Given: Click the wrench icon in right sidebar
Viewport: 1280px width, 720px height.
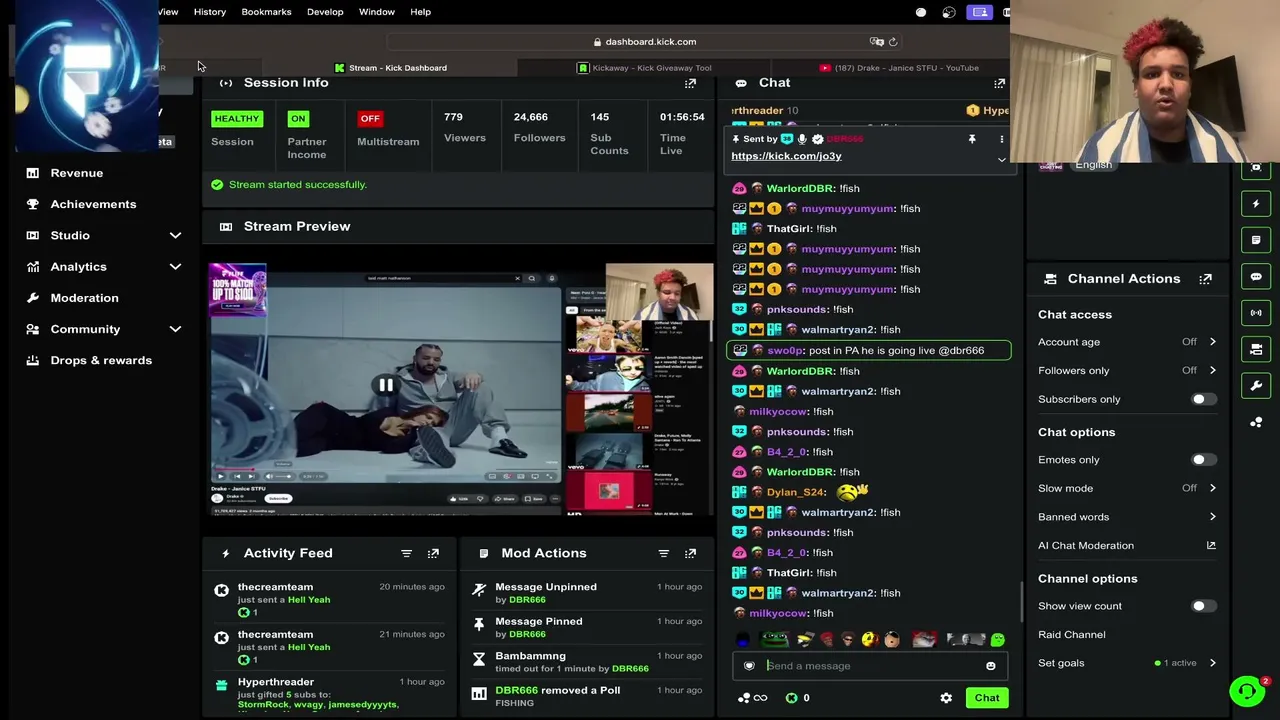Looking at the screenshot, I should tap(1256, 385).
